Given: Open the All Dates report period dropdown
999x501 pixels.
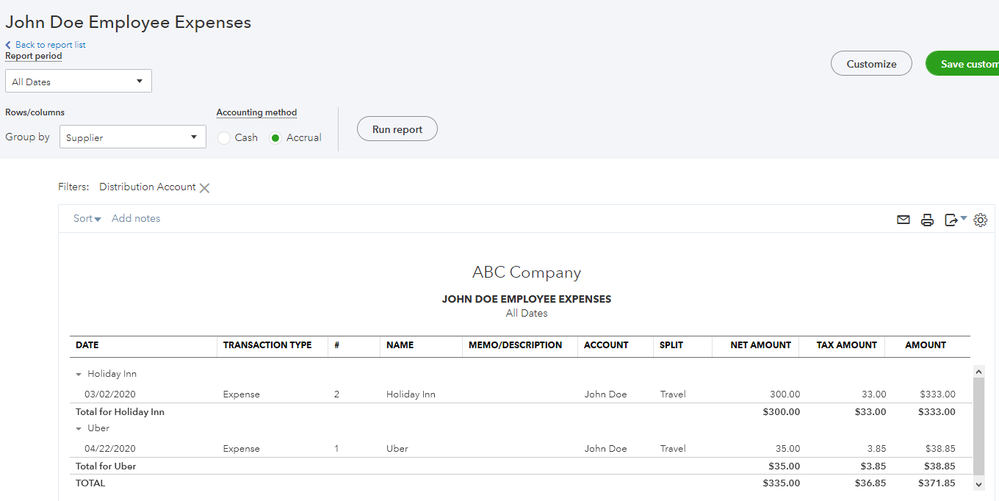Looking at the screenshot, I should click(78, 82).
